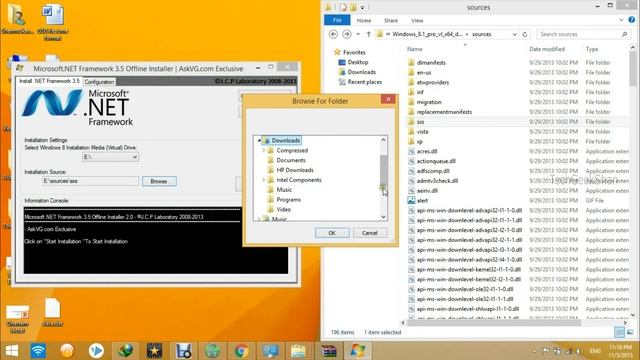Screen dimensions: 640x360
Task: Open the Share ribbon tab
Action: pyautogui.click(x=391, y=20)
